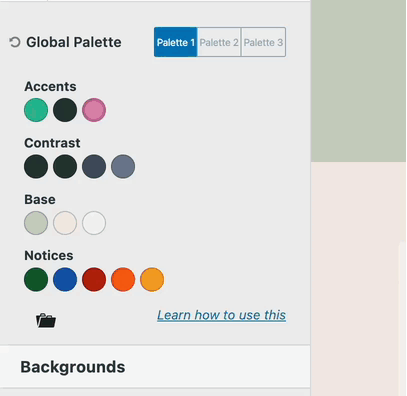Click the Global Palette heading text

[x=74, y=42]
